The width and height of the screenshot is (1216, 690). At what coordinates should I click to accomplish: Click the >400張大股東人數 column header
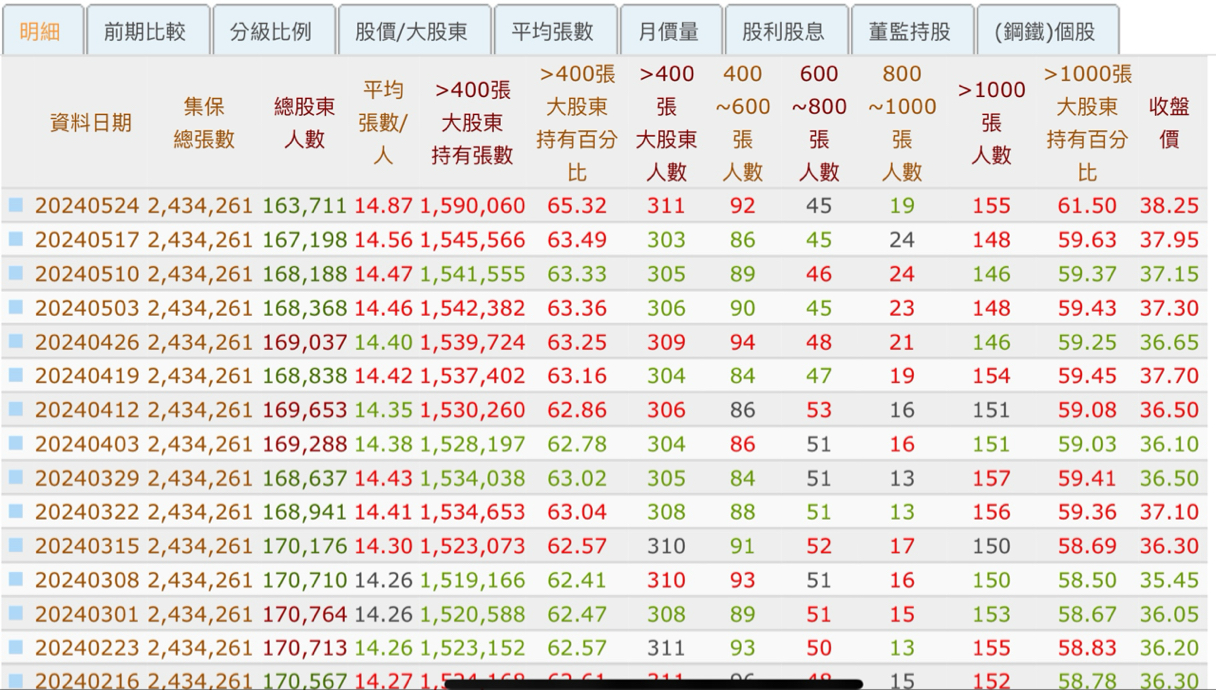click(x=666, y=123)
